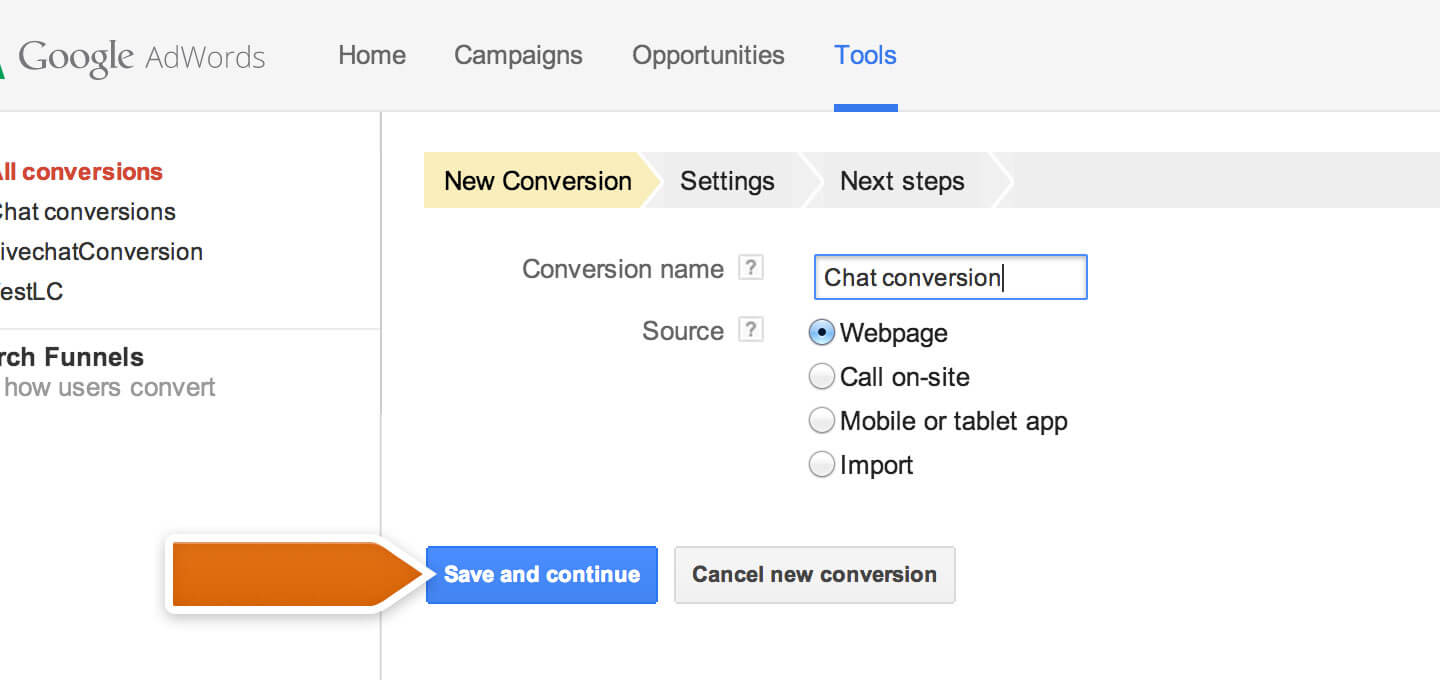Choose Mobile or tablet app as source
This screenshot has height=680, width=1440.
click(x=820, y=420)
